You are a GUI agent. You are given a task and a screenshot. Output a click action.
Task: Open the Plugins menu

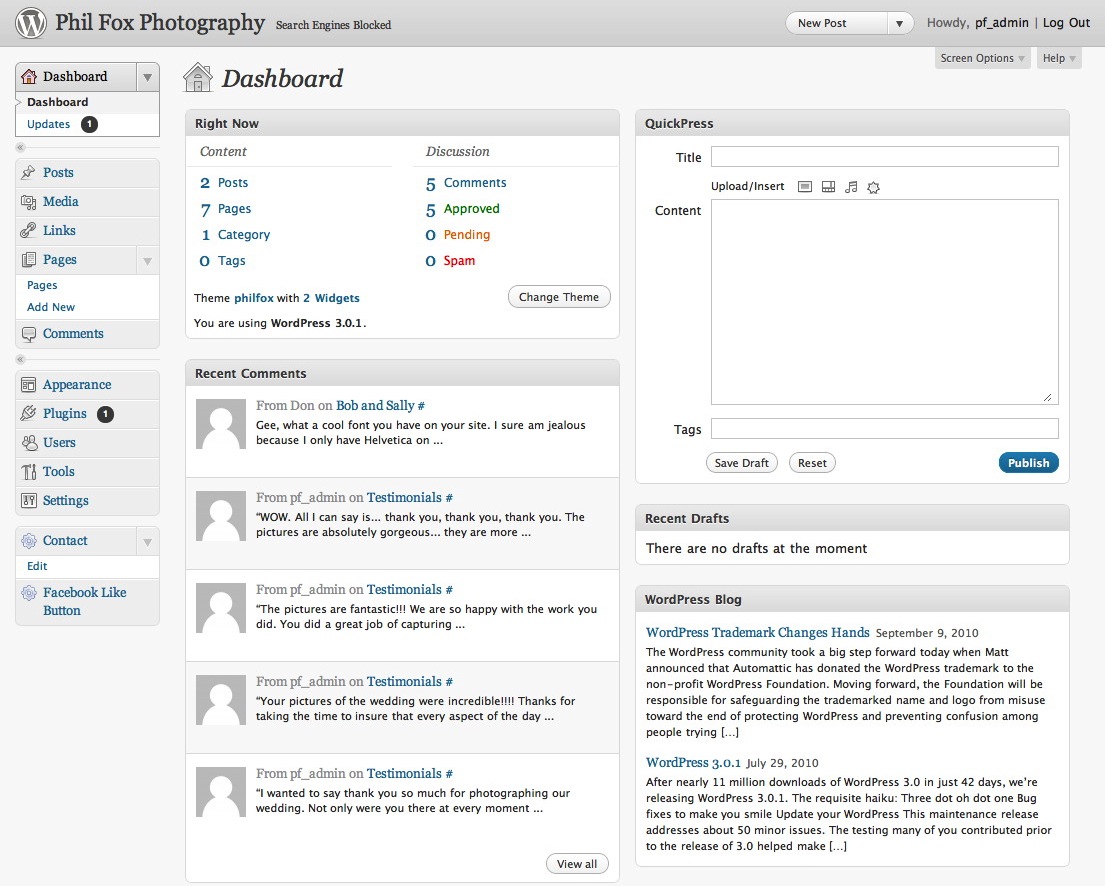65,414
